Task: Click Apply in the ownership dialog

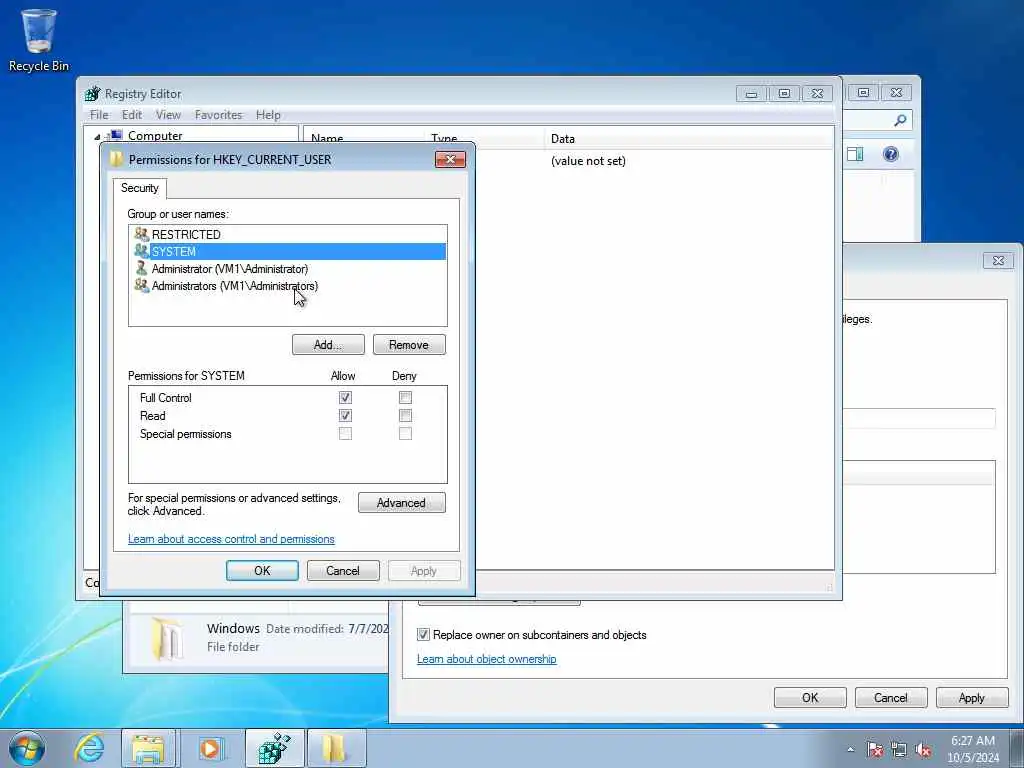Action: [x=972, y=697]
